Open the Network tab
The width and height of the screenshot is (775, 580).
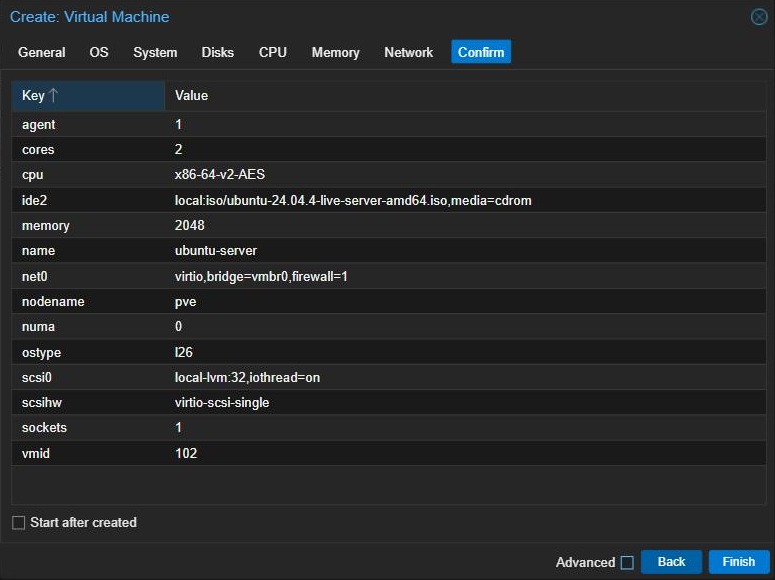coord(409,52)
